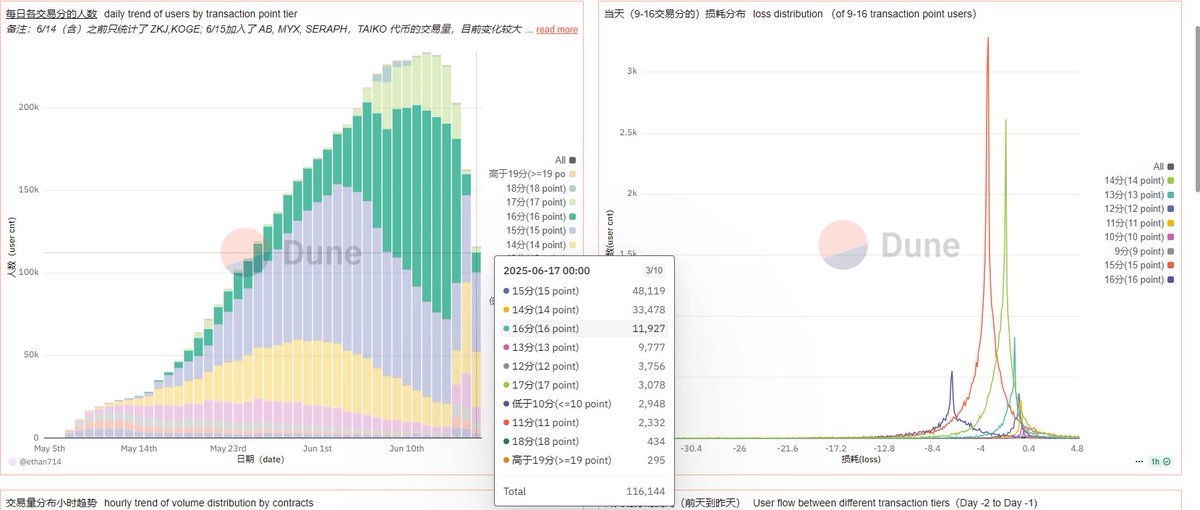The height and width of the screenshot is (510, 1200).
Task: Click the 14分(14 point) yellow swatch in daily trend legend
Action: coord(573,245)
